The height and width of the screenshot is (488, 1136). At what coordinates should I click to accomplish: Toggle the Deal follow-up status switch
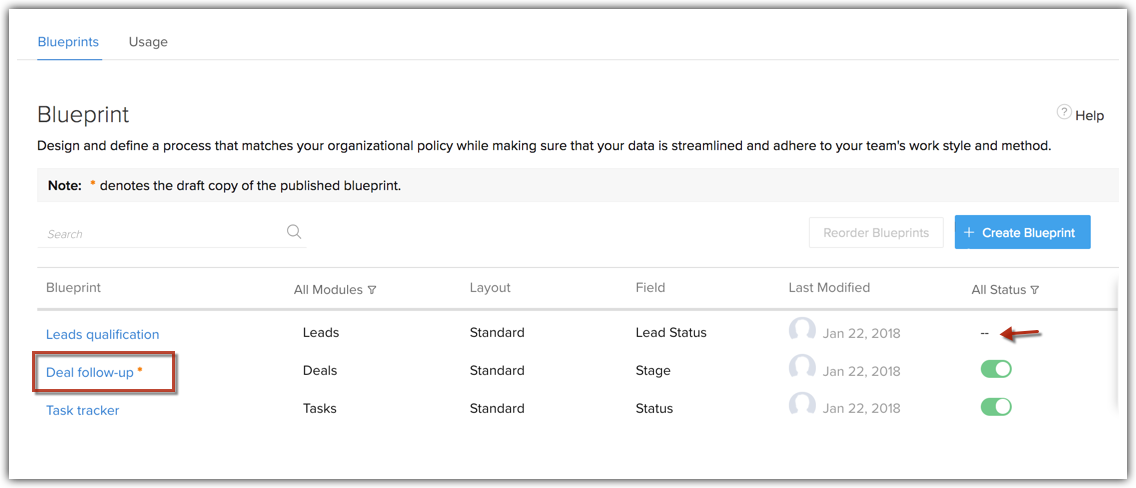tap(996, 369)
